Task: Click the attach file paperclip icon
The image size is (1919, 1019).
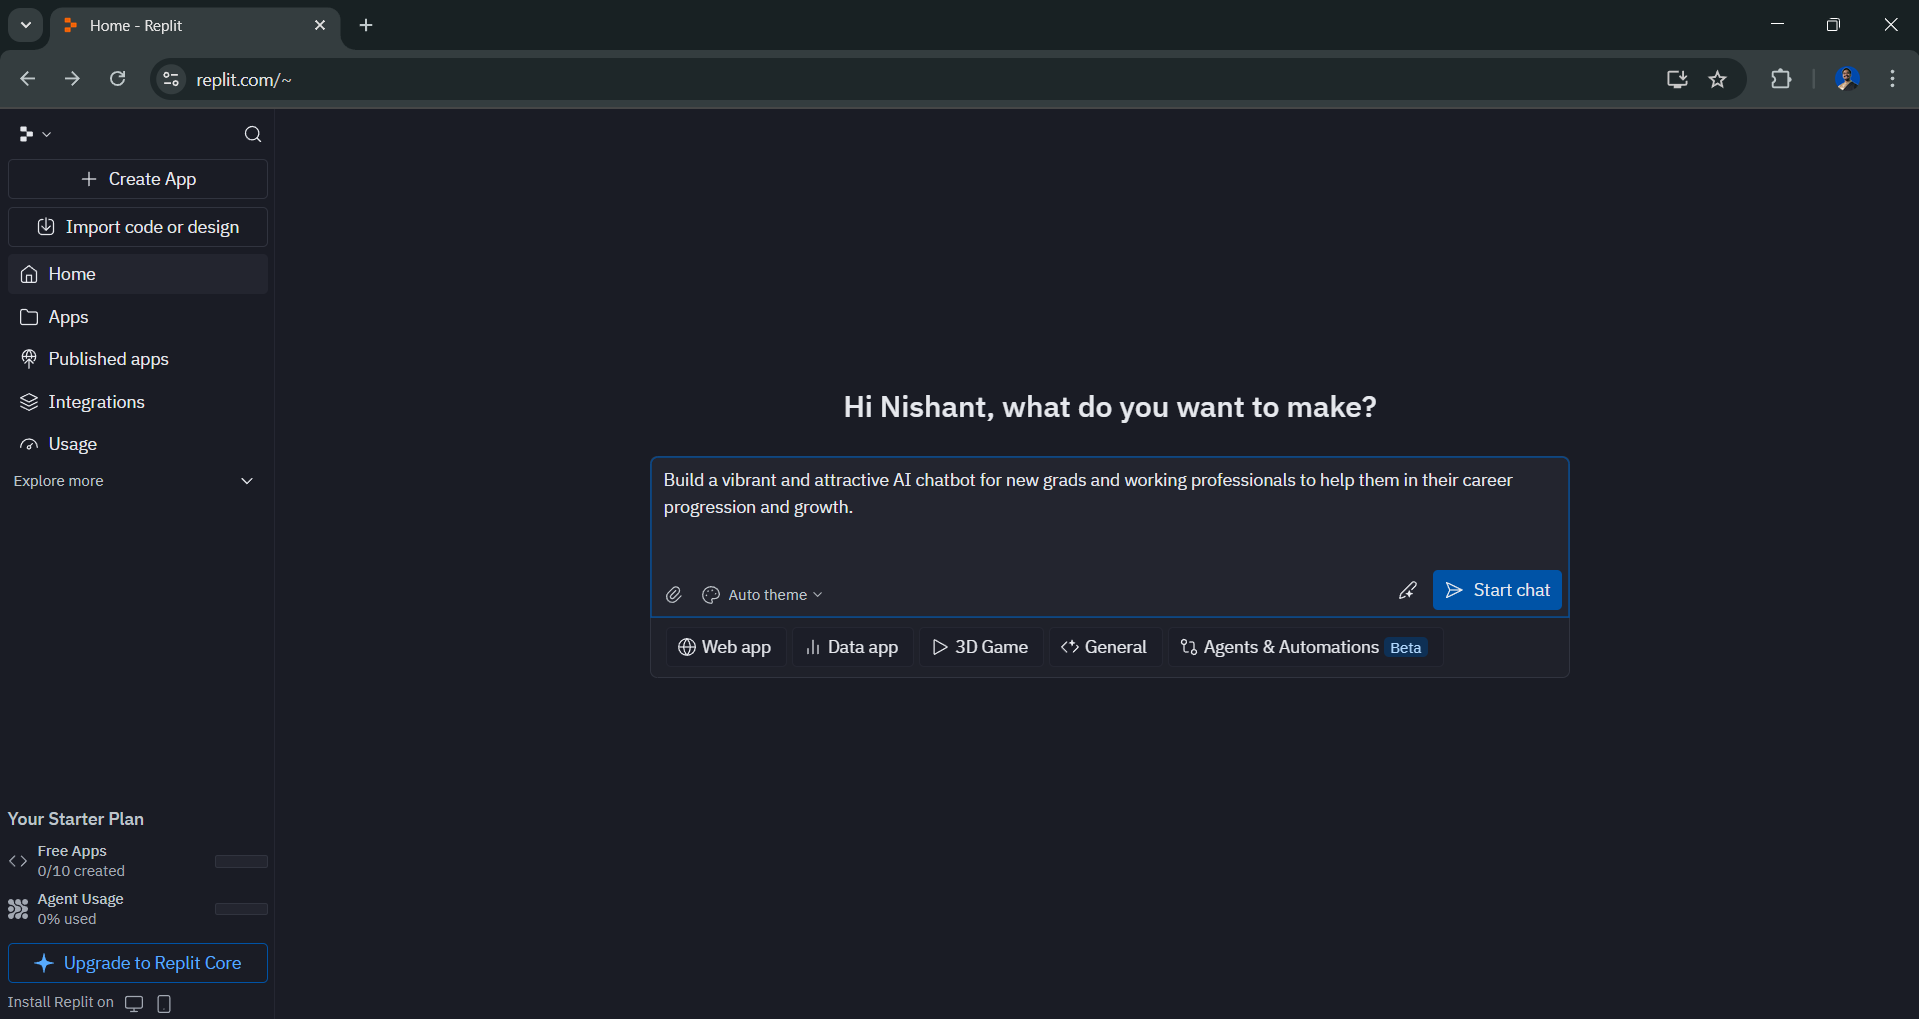Action: pyautogui.click(x=674, y=595)
